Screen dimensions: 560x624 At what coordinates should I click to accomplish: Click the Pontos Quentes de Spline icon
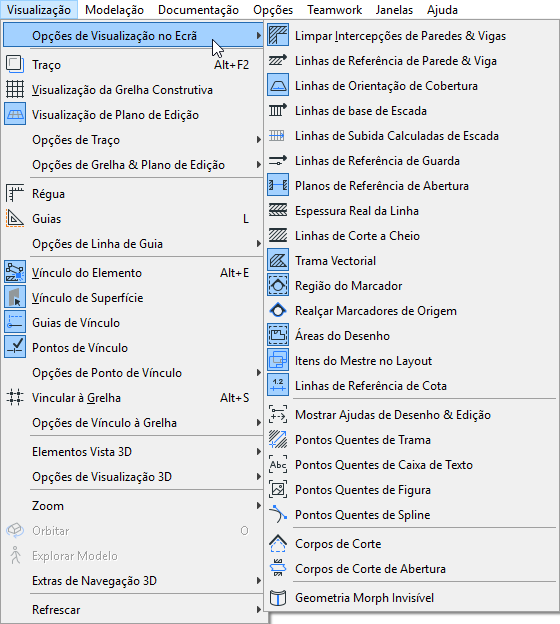point(278,515)
